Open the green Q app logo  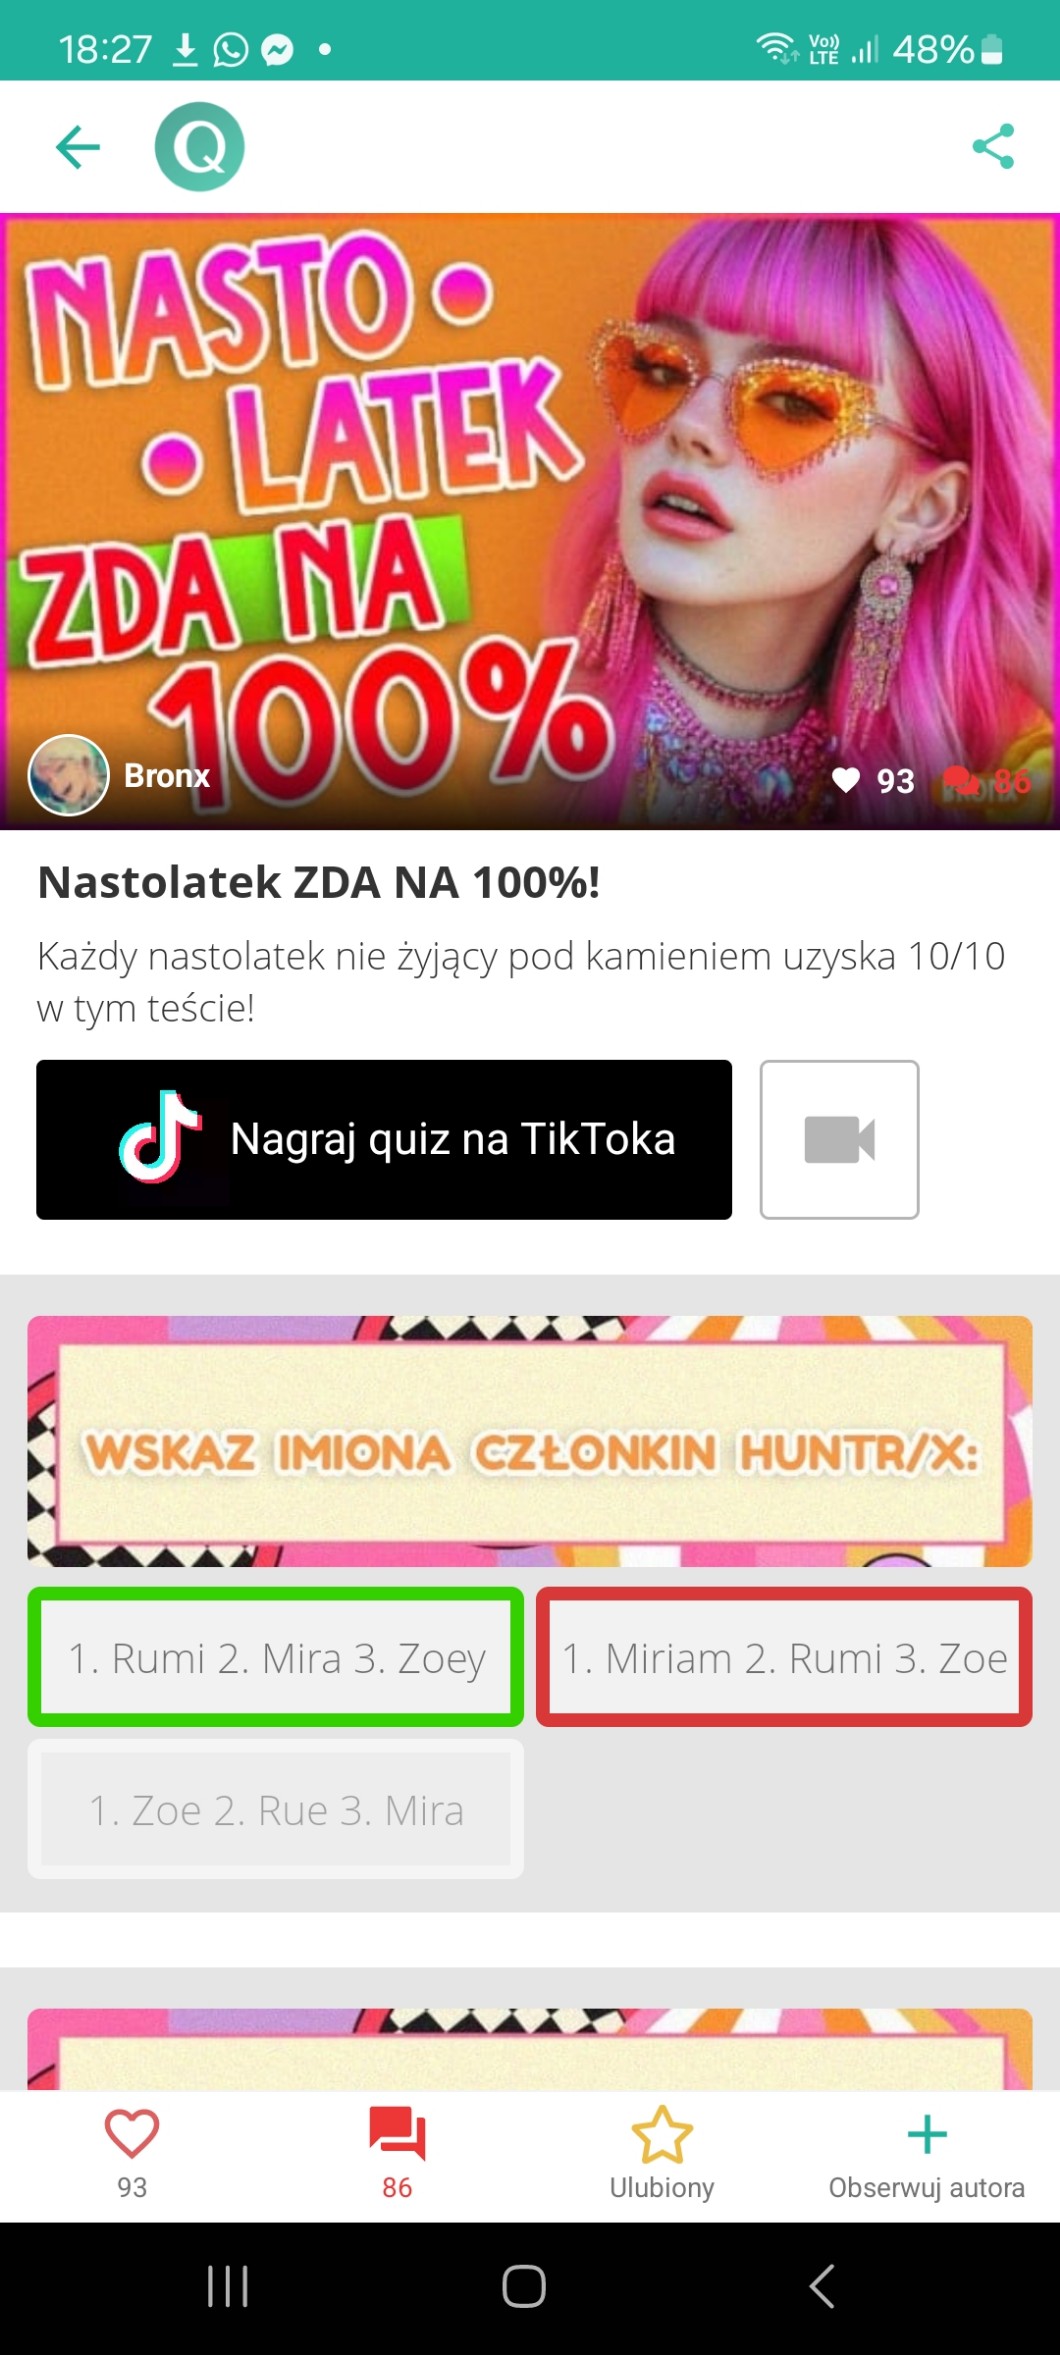(x=200, y=147)
